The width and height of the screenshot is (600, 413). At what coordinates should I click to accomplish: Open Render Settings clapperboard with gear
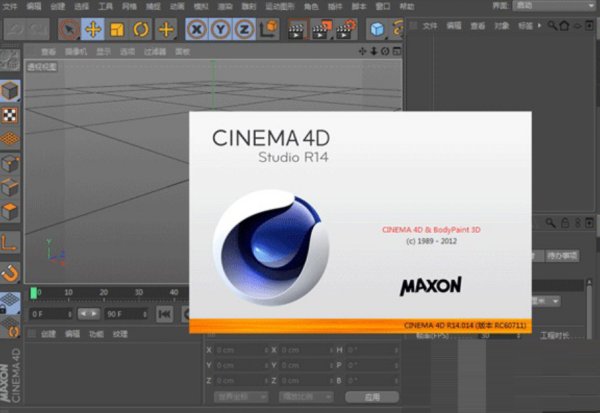point(346,29)
